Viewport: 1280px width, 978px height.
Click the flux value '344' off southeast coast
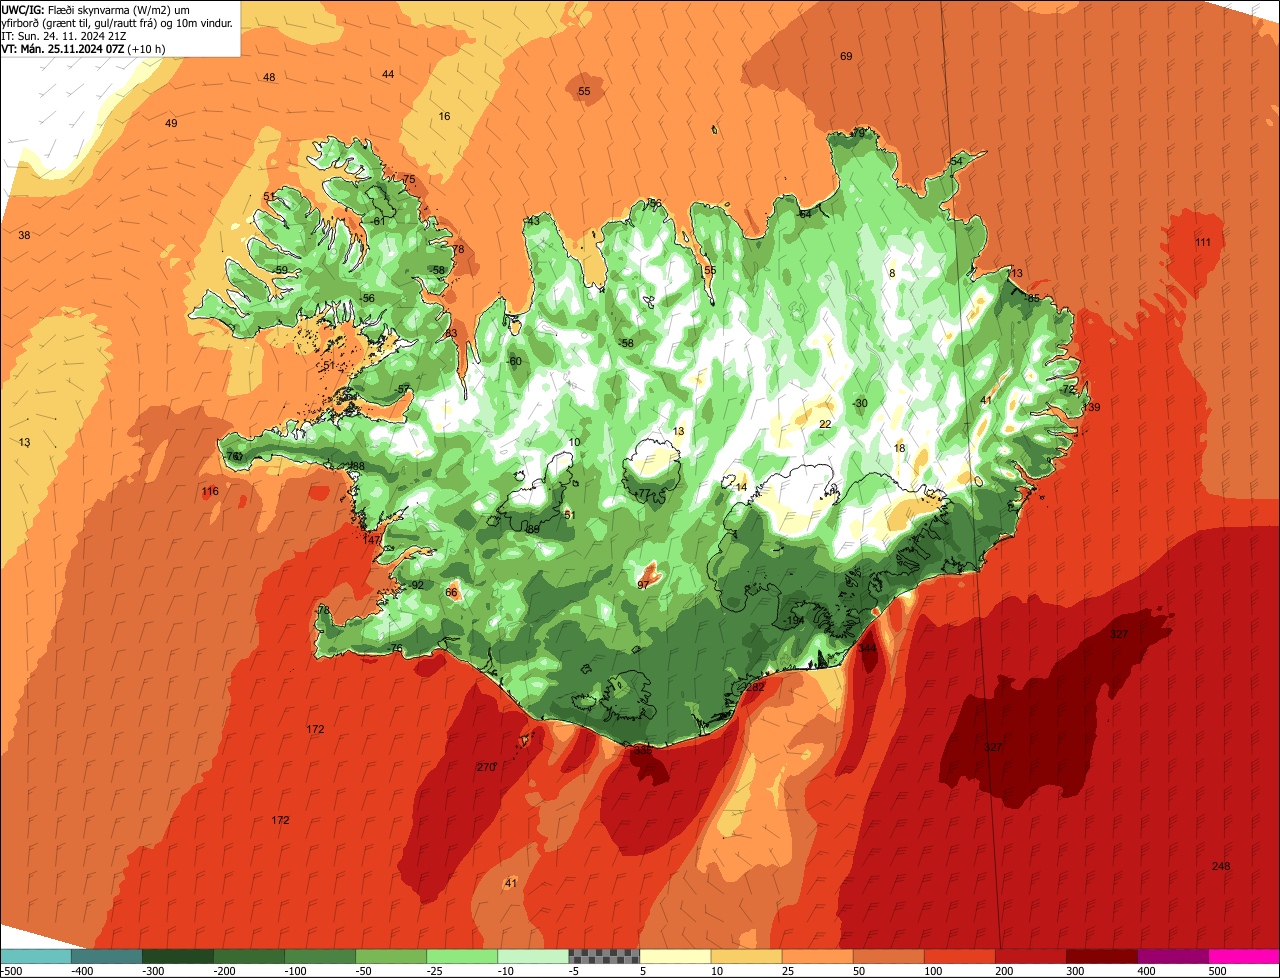tap(868, 648)
